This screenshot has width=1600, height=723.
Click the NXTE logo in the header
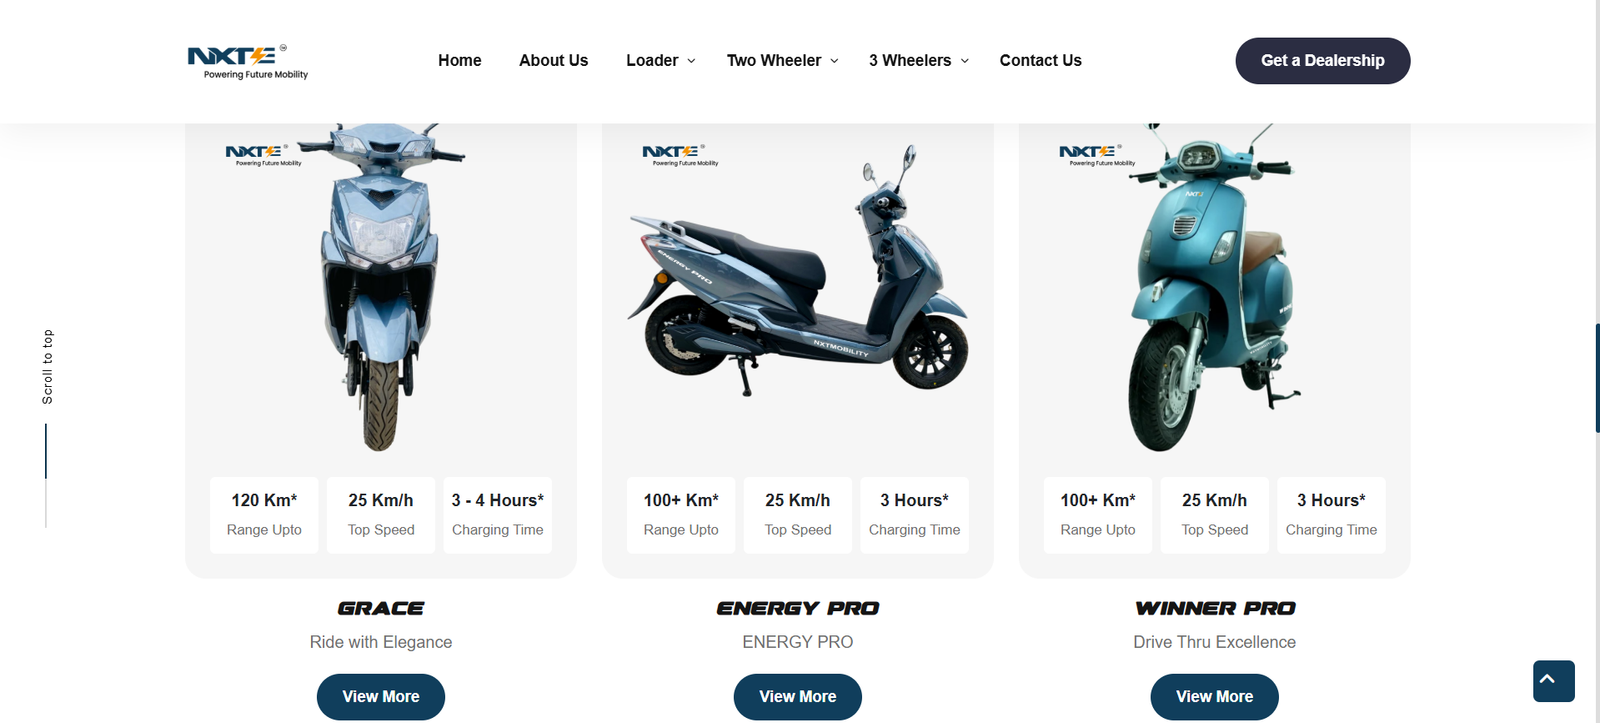click(248, 61)
